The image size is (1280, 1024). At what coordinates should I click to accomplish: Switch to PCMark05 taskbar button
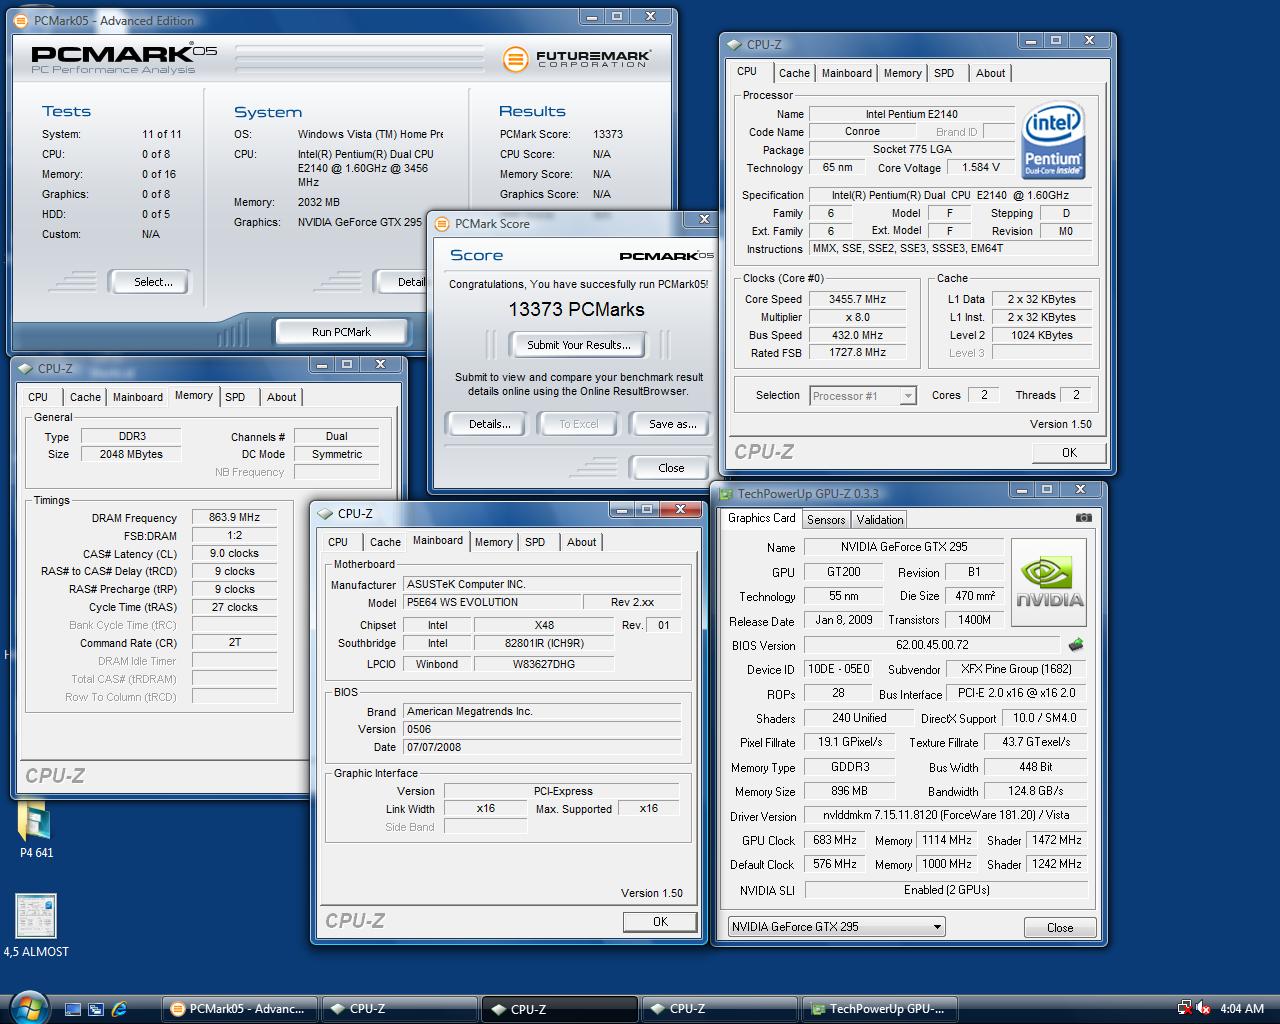click(x=240, y=1009)
